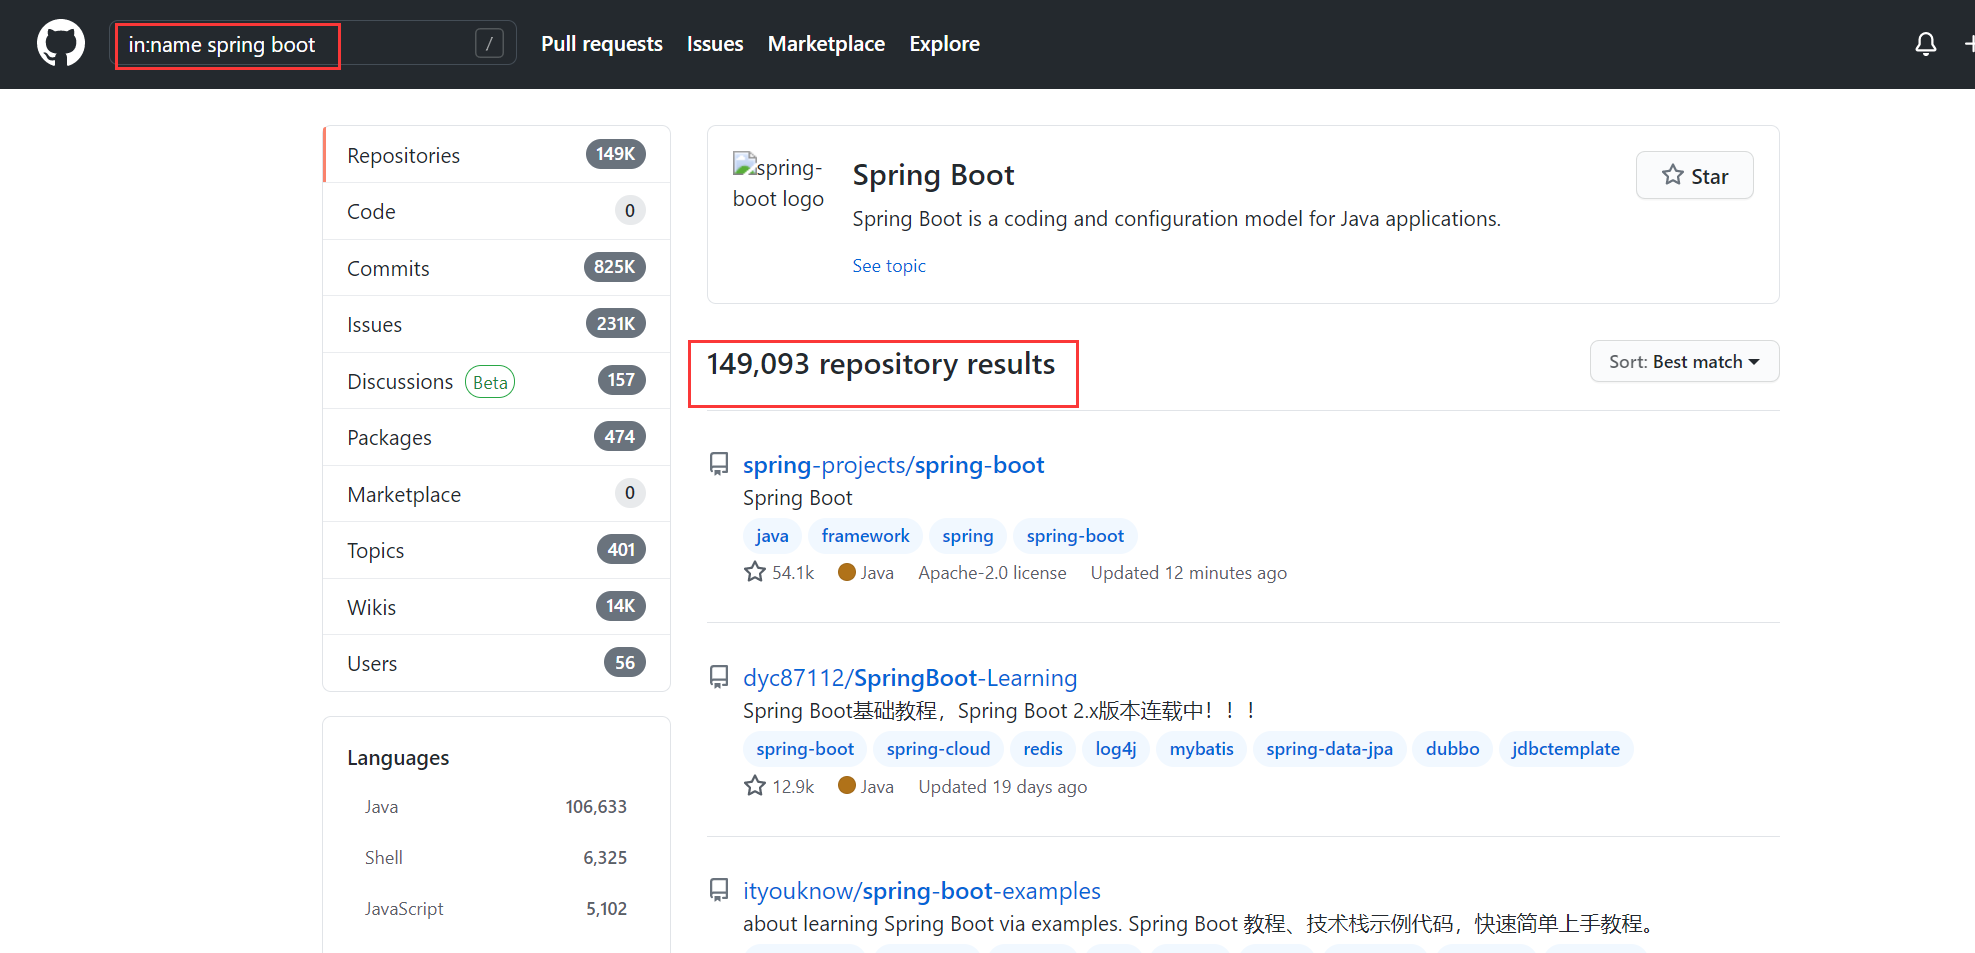Select the Commits results filter
The height and width of the screenshot is (953, 1975).
[496, 268]
